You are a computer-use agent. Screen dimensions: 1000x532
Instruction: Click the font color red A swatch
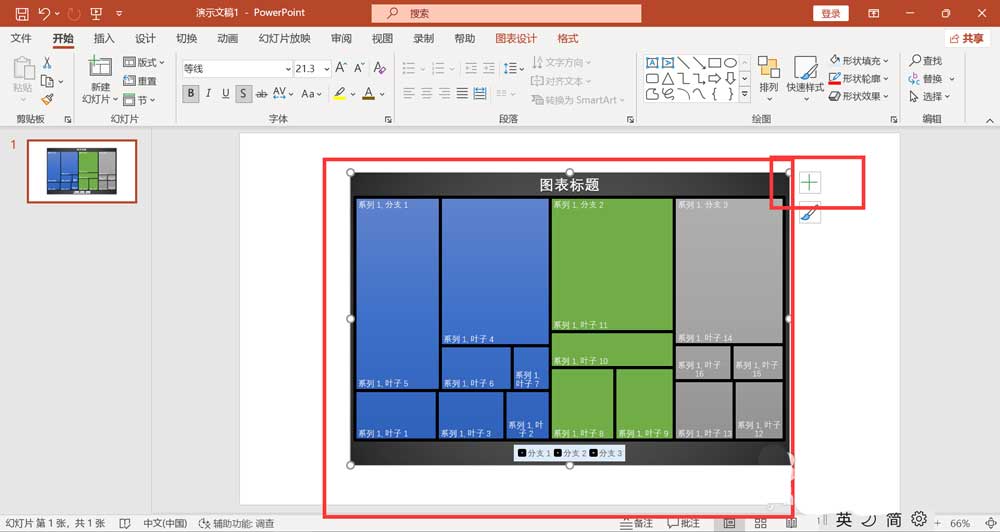tap(368, 94)
